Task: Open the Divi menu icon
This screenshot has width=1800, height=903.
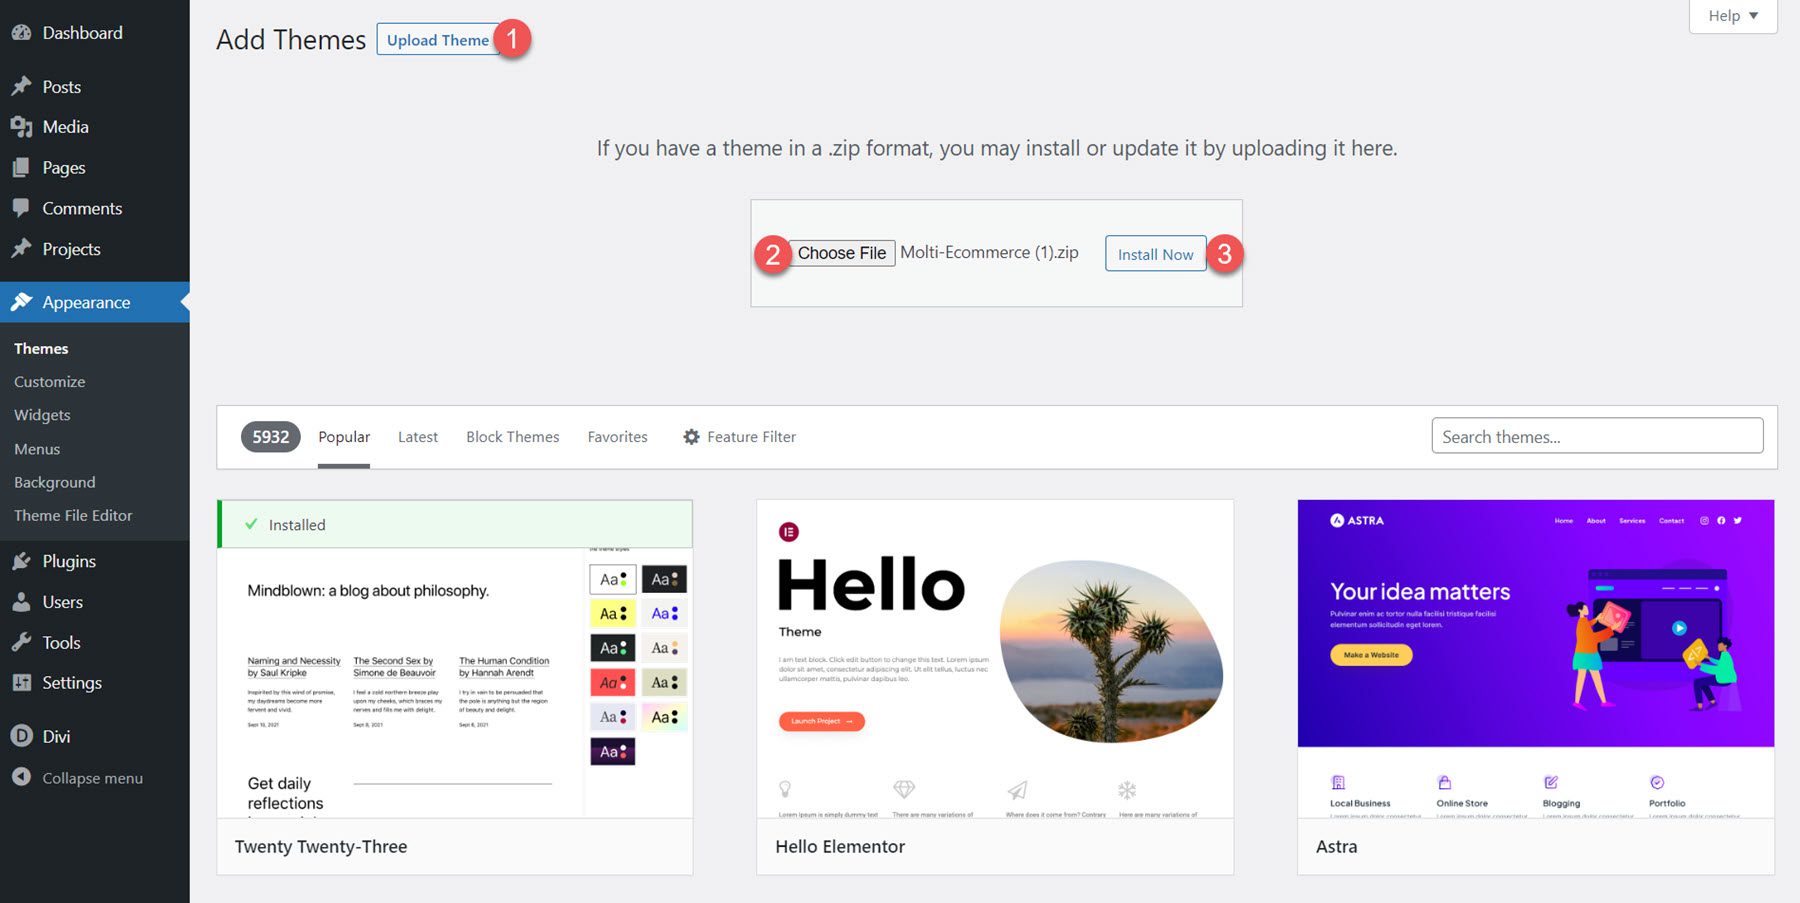Action: pos(22,735)
